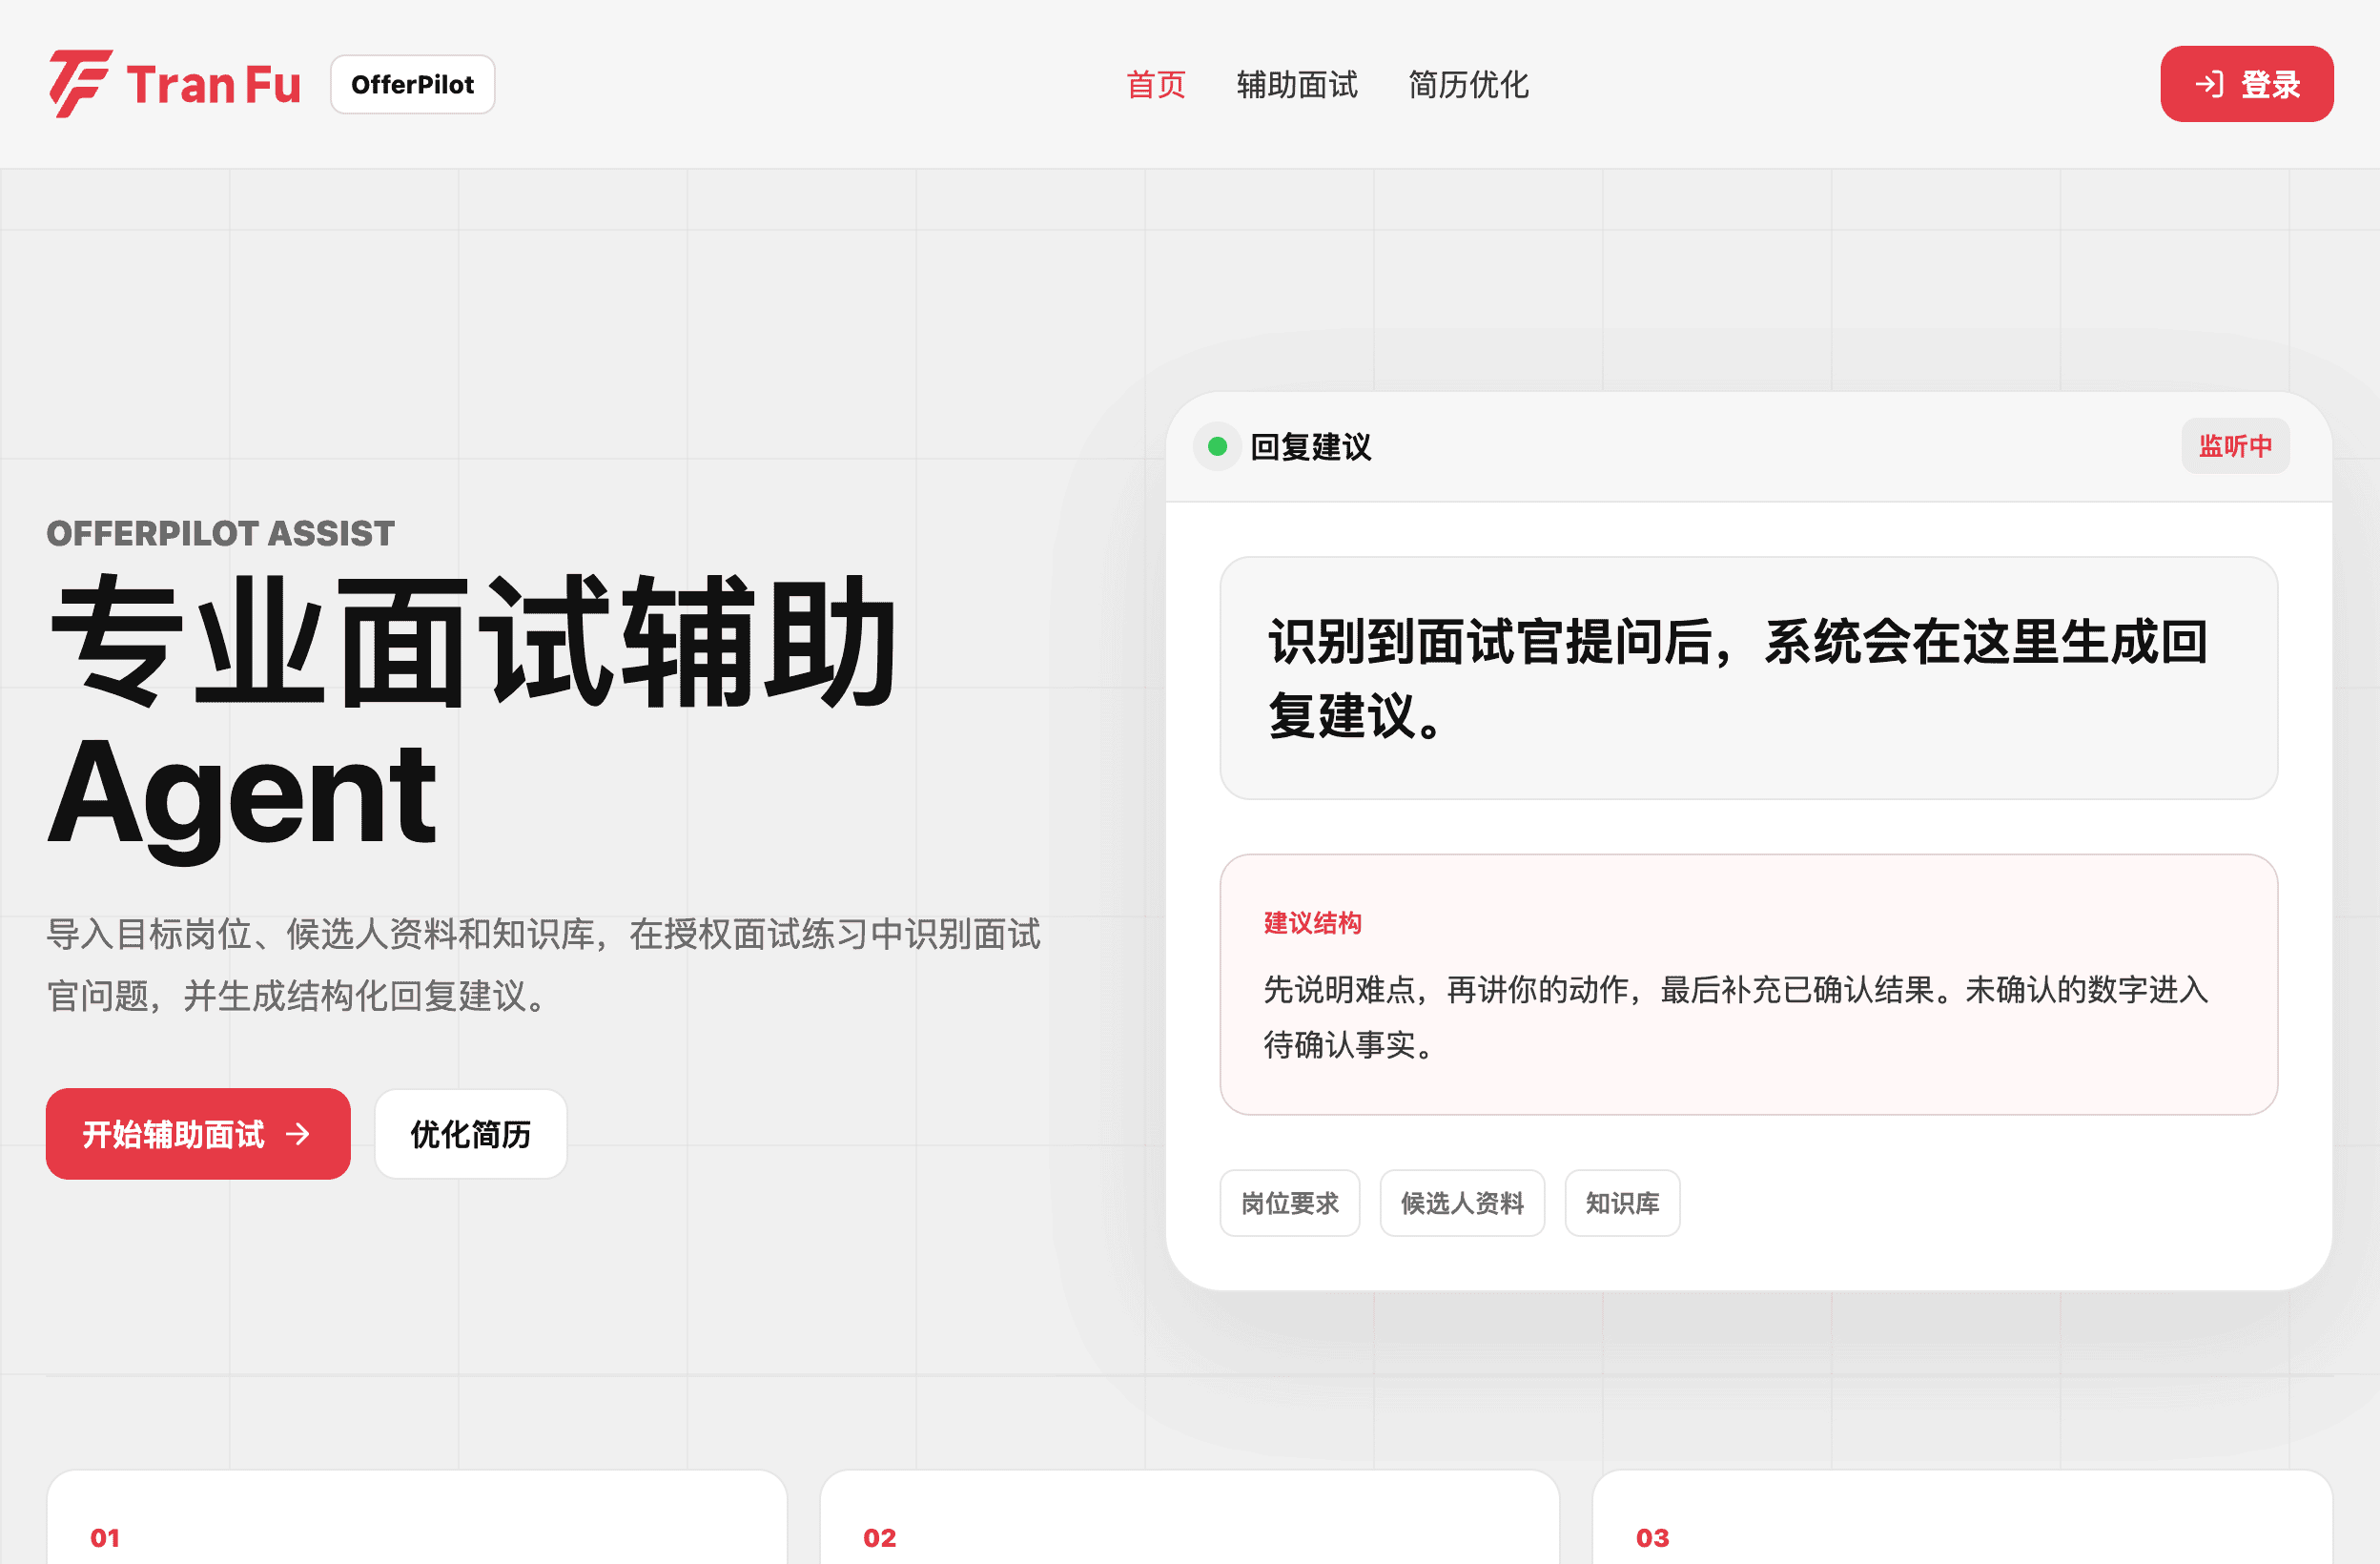This screenshot has height=1564, width=2380.
Task: Select the 岗位要求 tag
Action: [x=1290, y=1203]
